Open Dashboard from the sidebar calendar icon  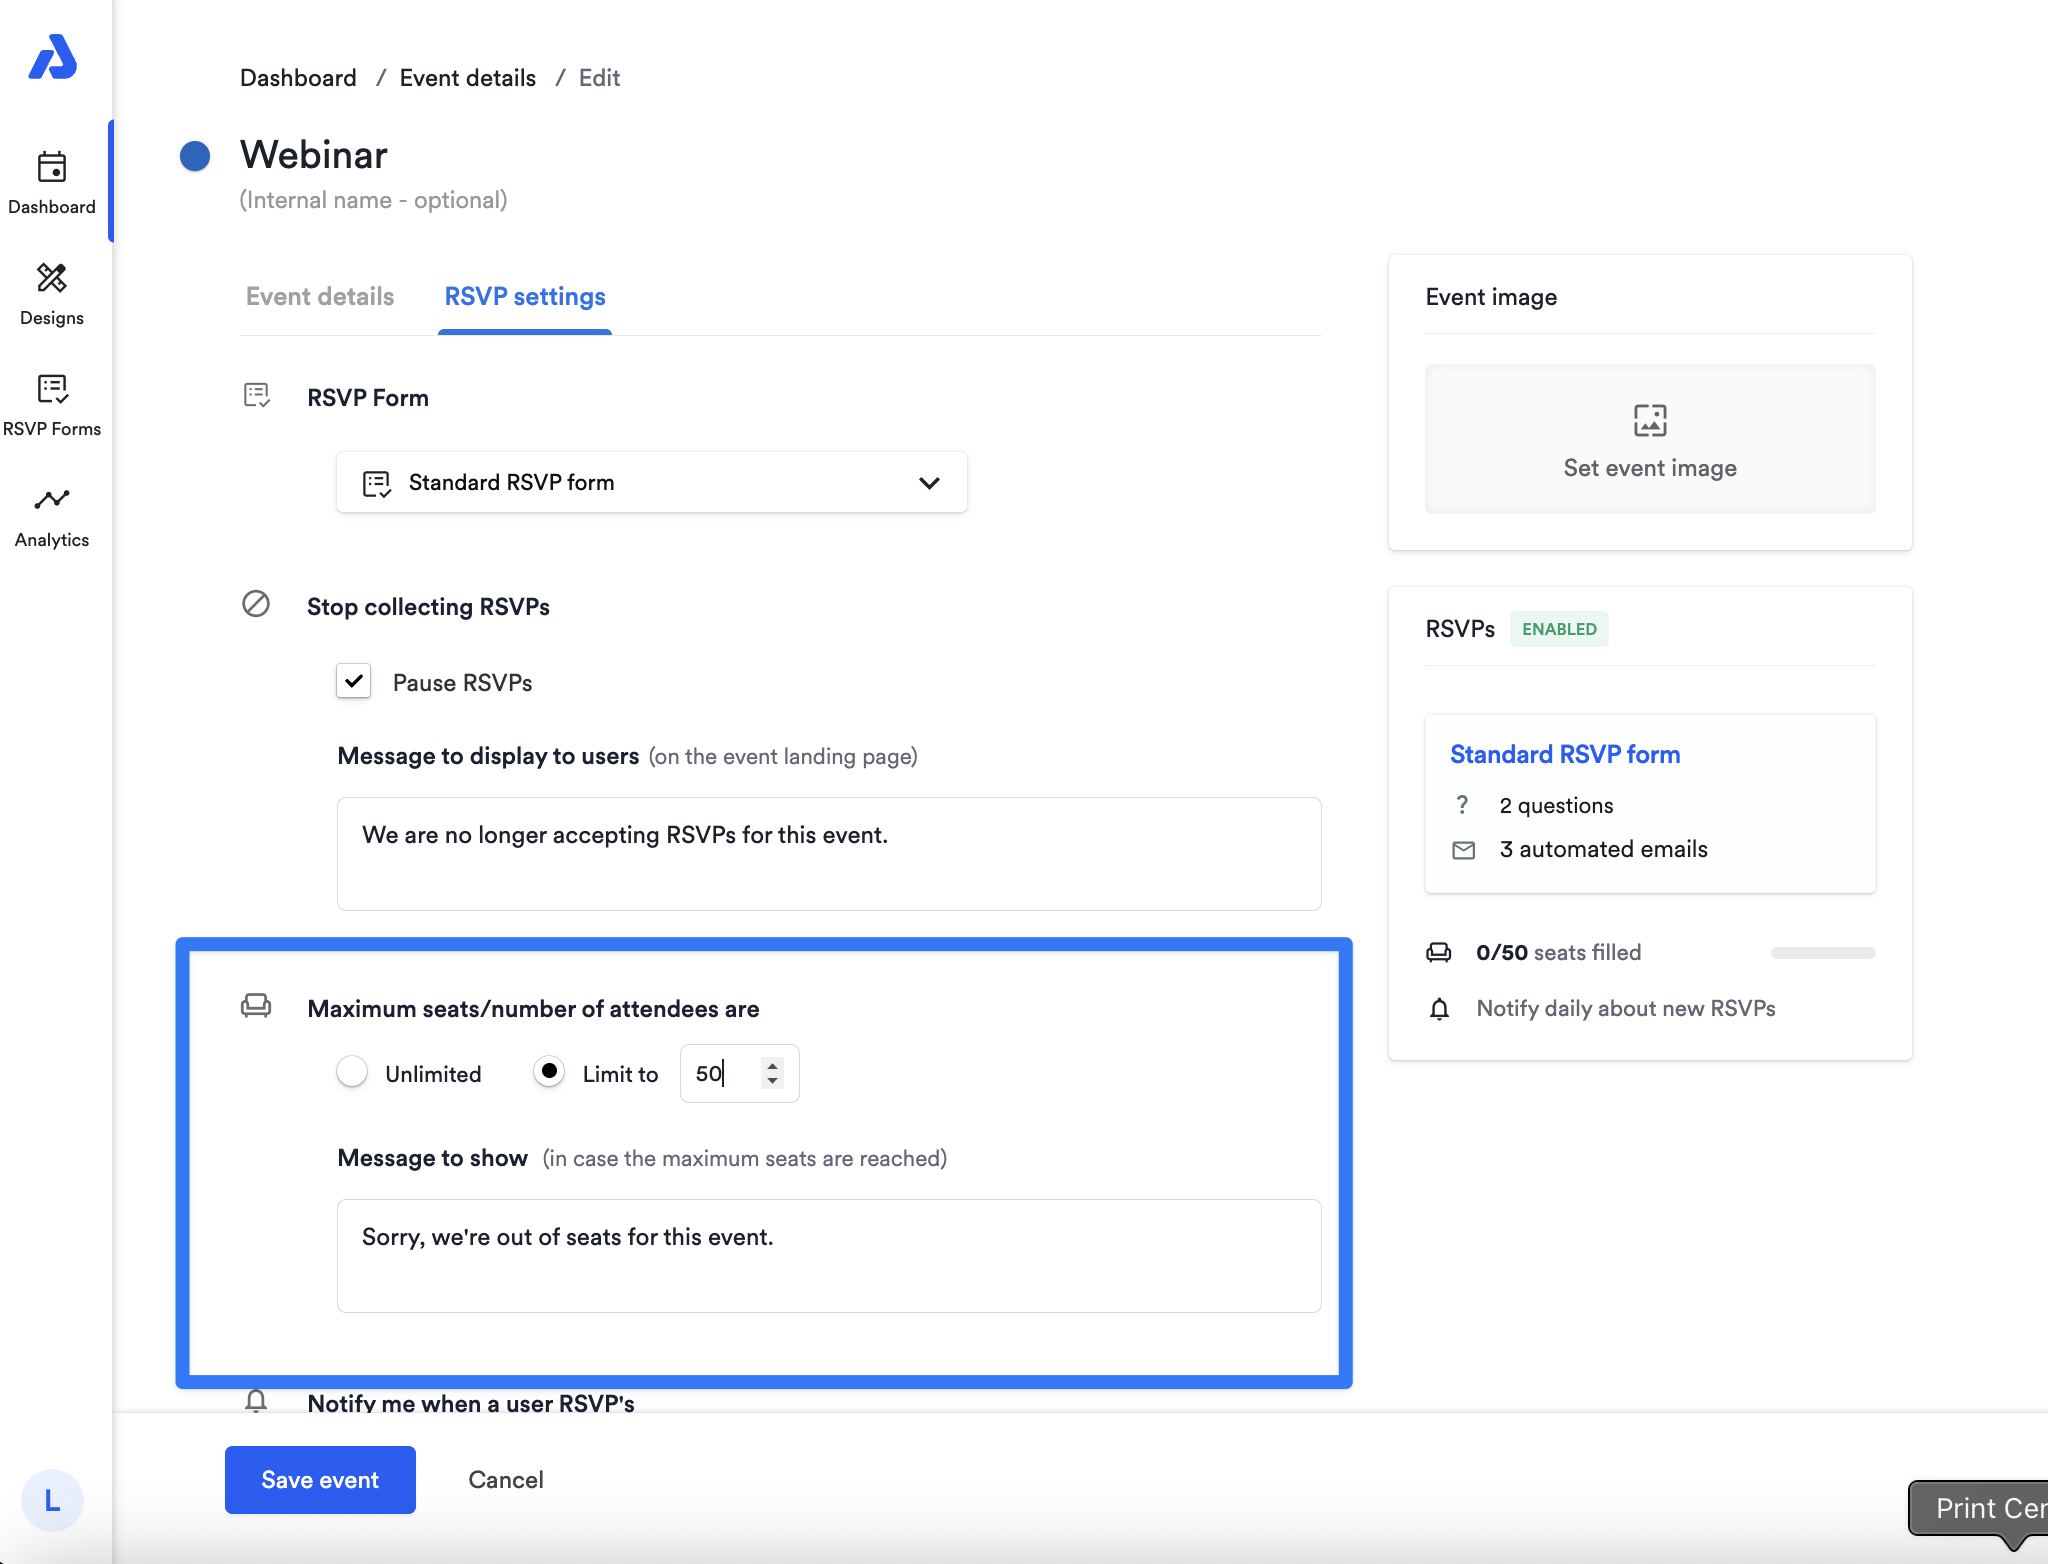coord(52,168)
